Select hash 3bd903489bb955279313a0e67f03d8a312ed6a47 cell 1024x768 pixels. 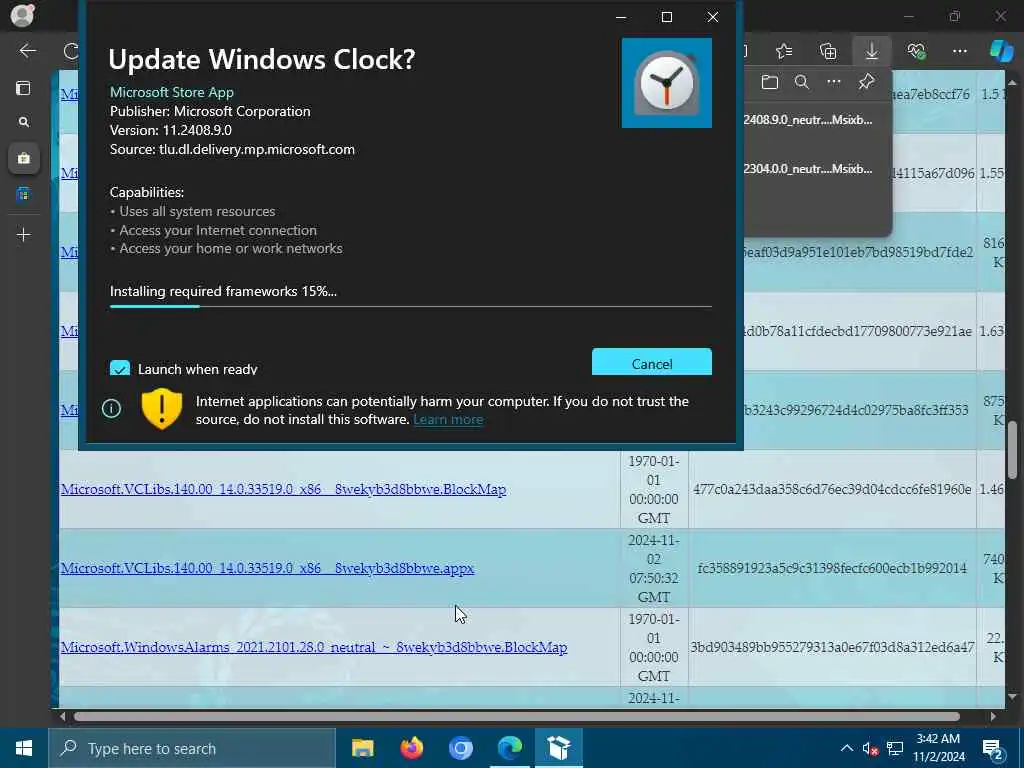pos(832,647)
